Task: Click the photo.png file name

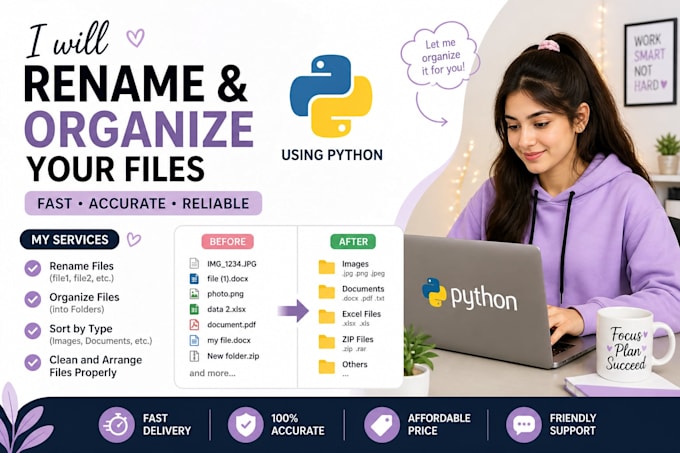Action: [x=226, y=294]
